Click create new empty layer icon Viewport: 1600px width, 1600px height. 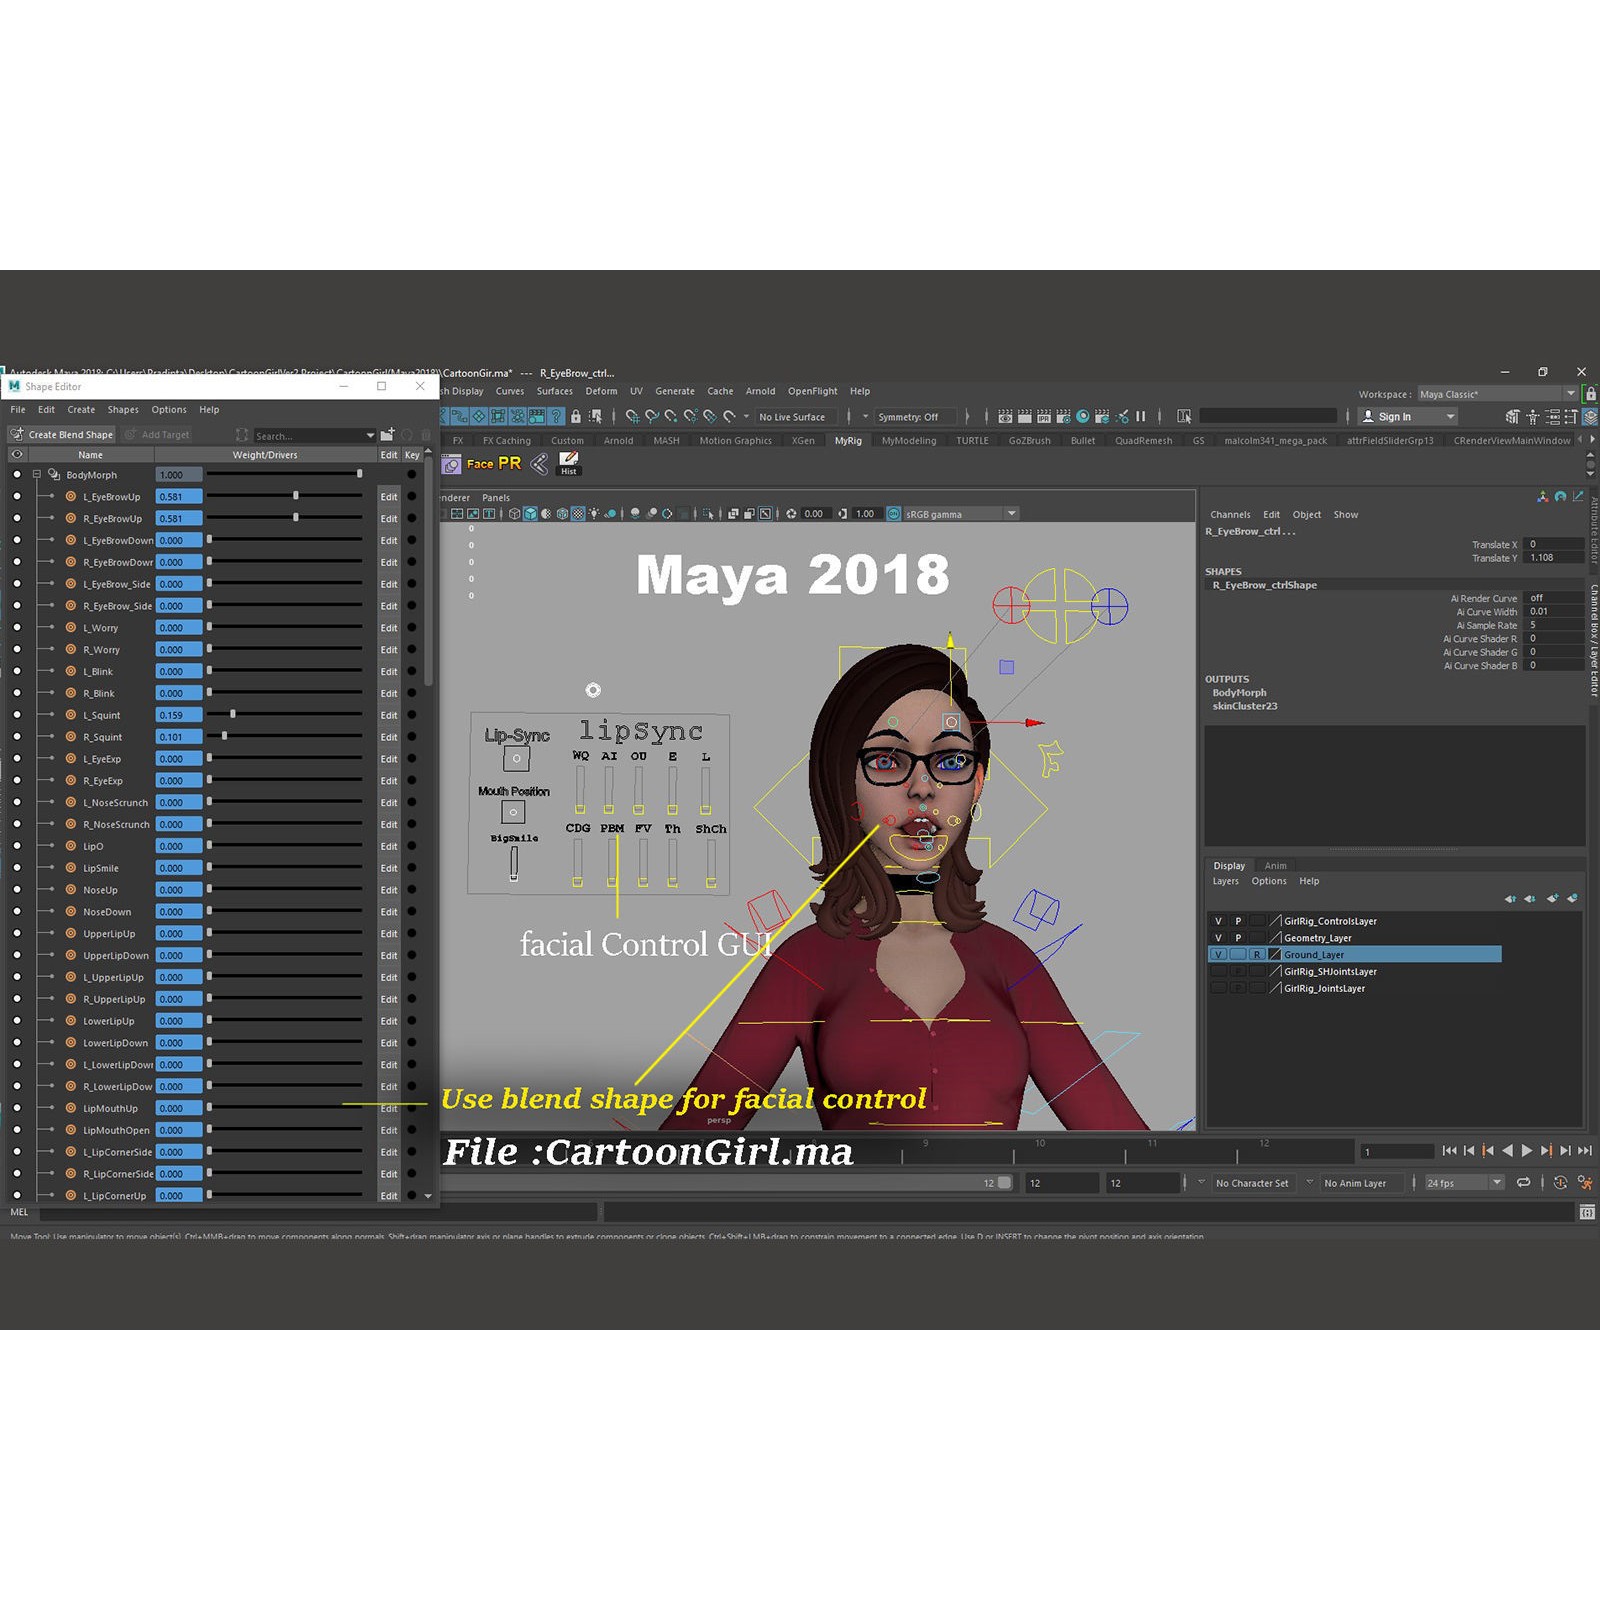[x=1552, y=898]
